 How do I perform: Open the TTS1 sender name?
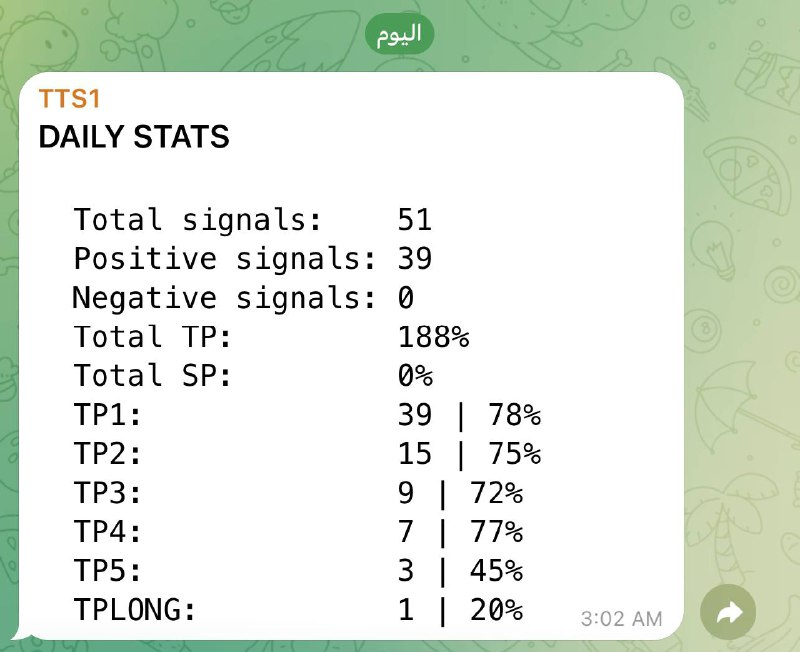[70, 99]
